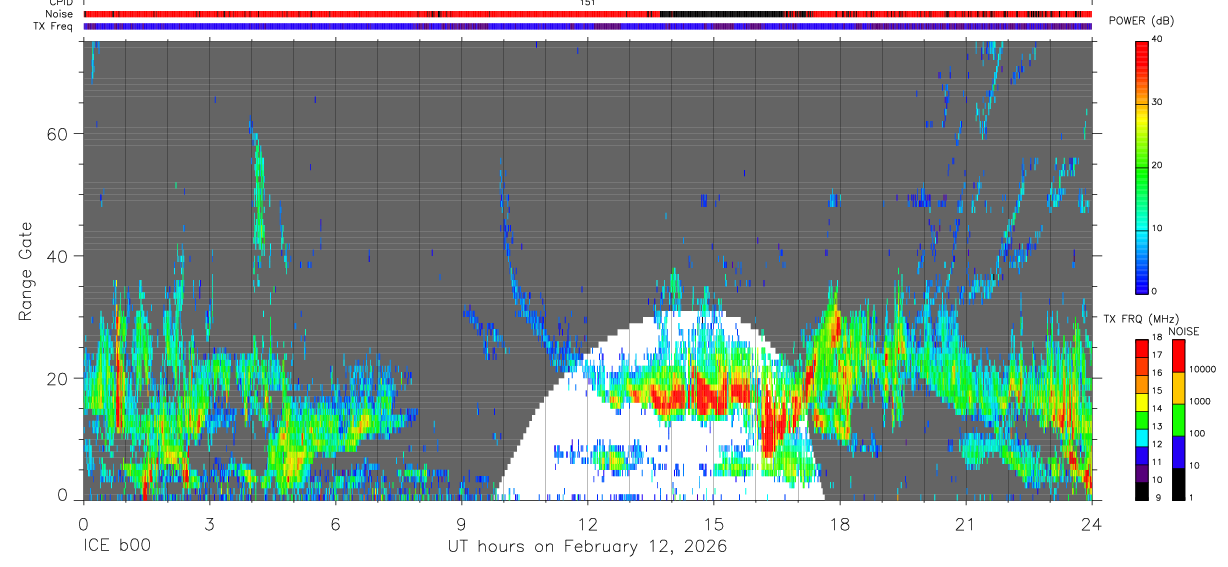Viewport: 1228px width, 567px height.
Task: Click the TX FRQ (MHz) color scale bar
Action: click(x=1142, y=420)
